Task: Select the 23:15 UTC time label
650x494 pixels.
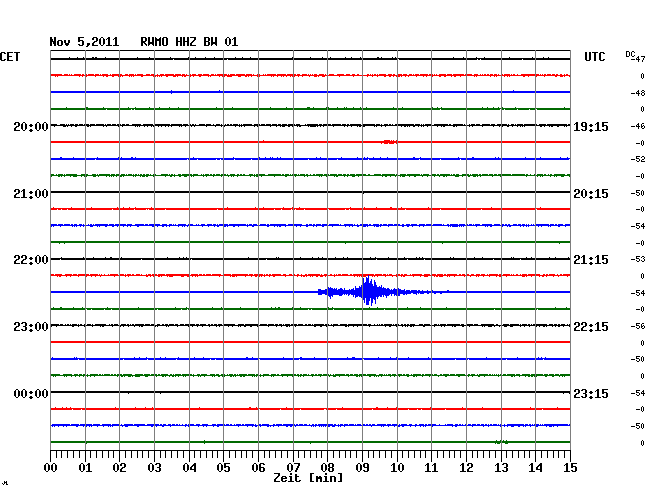Action: coord(591,393)
